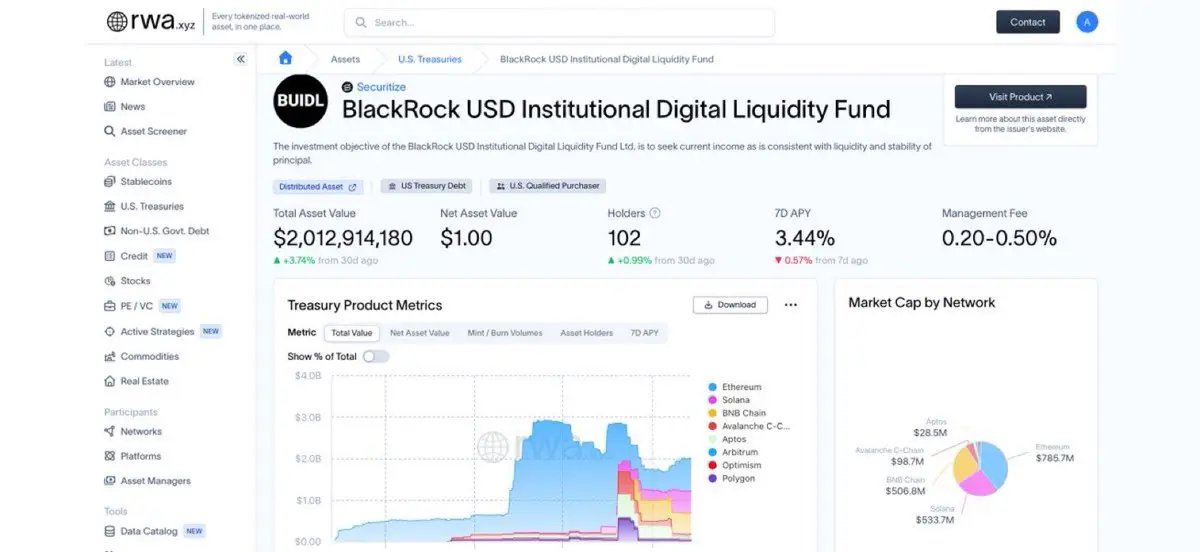The height and width of the screenshot is (552, 1200).
Task: Click the $785.7M Ethereum pie label
Action: point(1054,458)
